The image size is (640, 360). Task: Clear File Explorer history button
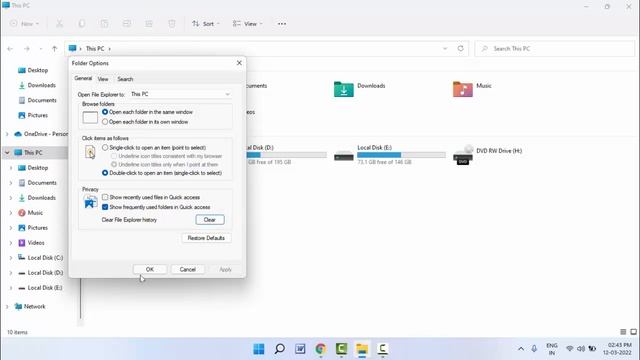[210, 220]
